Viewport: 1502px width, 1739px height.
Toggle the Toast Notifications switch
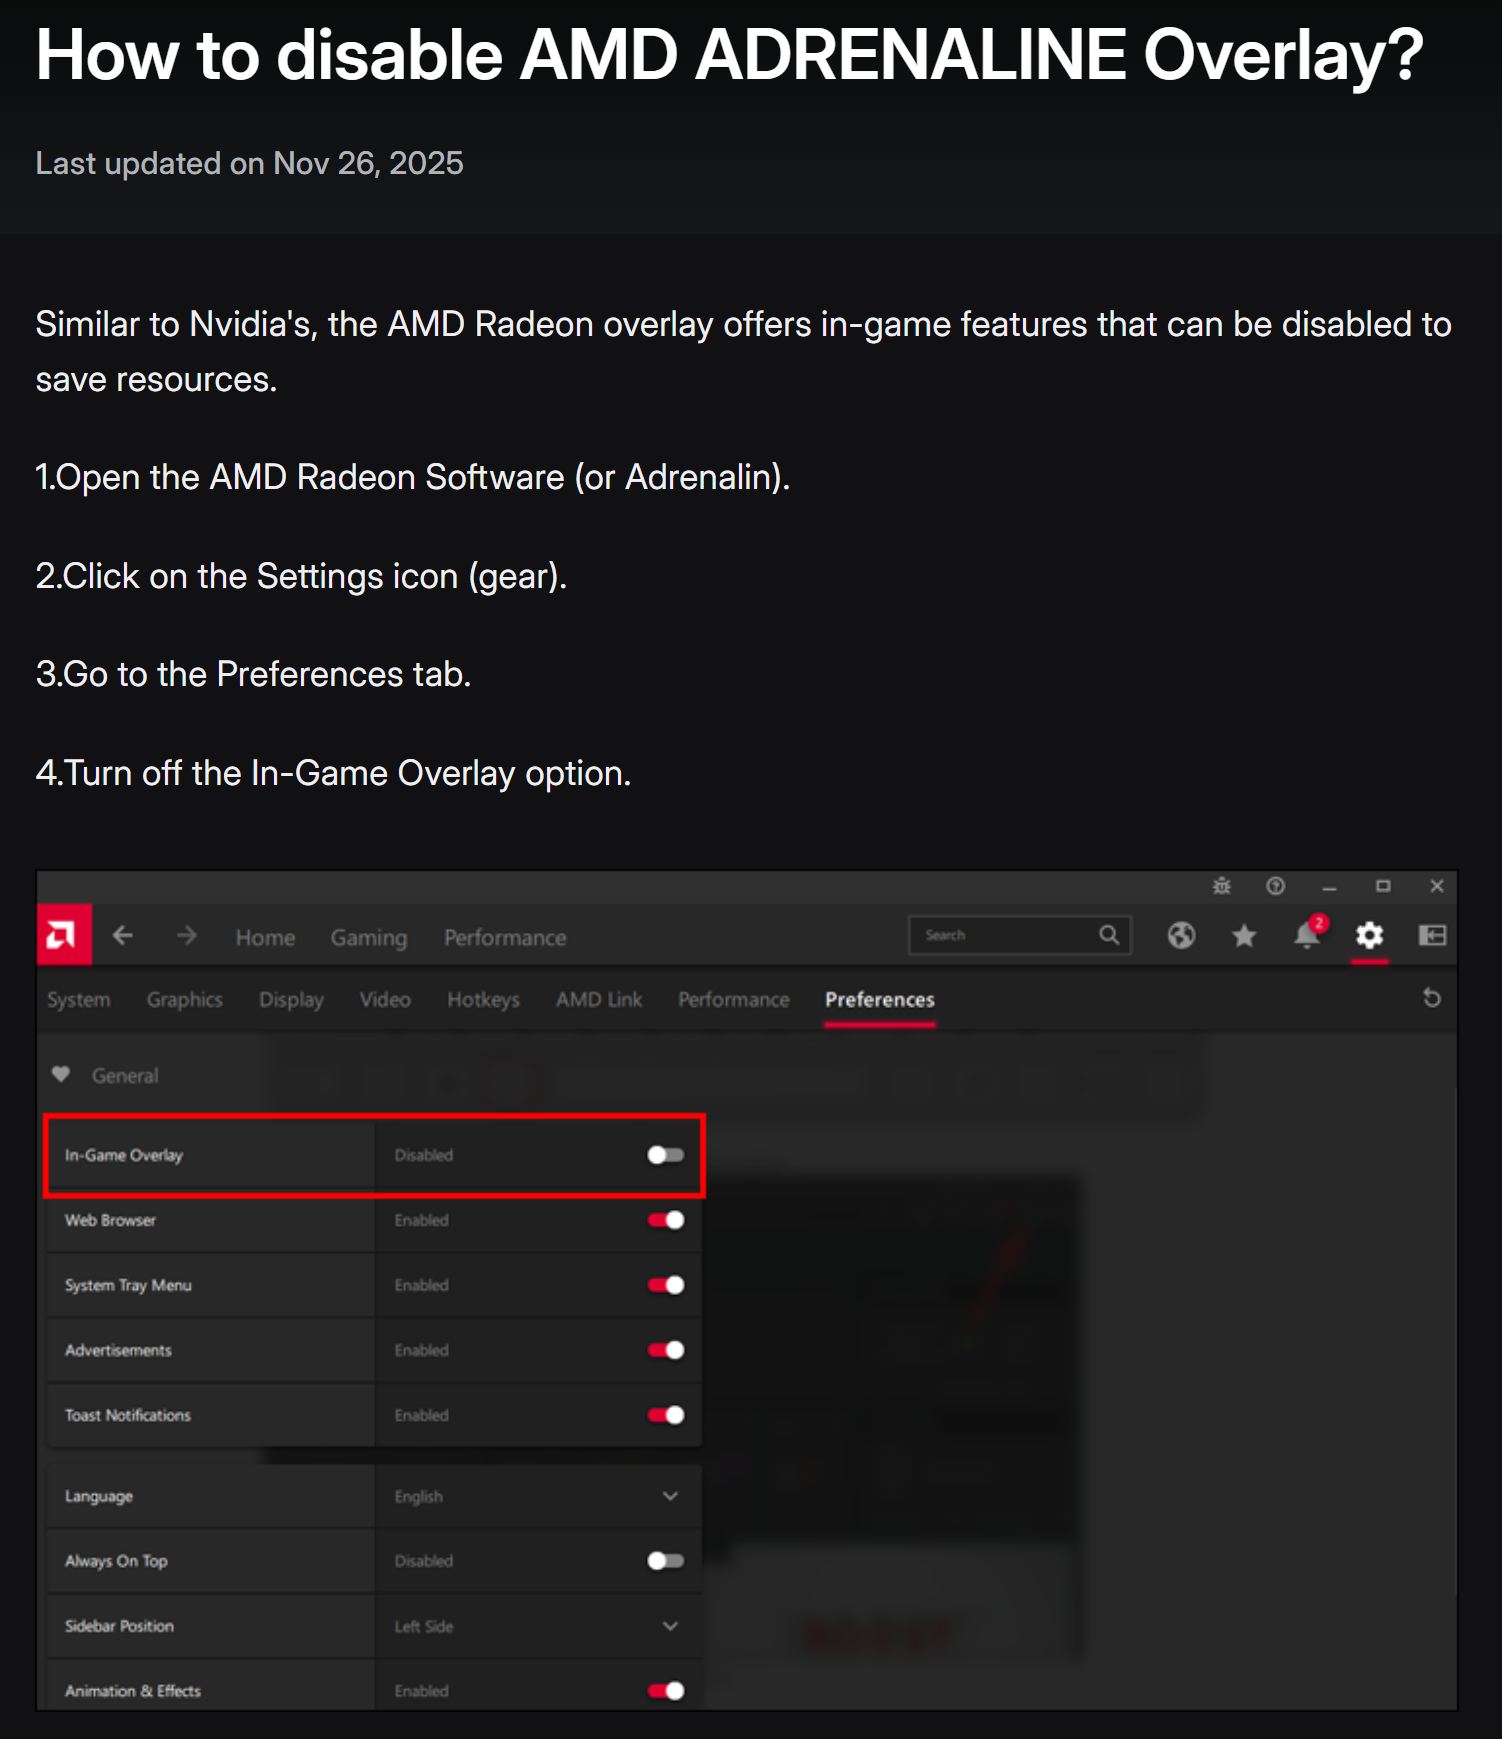coord(666,1415)
